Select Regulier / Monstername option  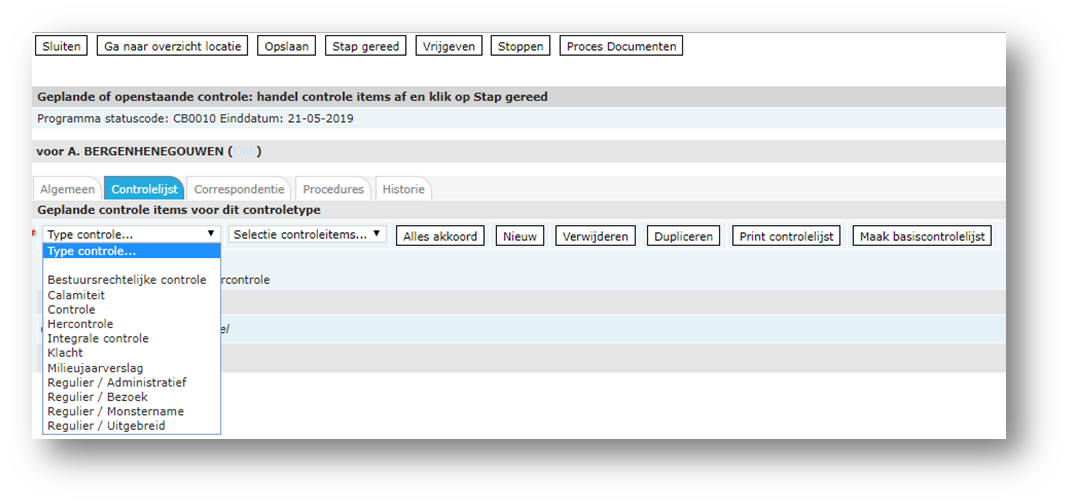tap(115, 411)
